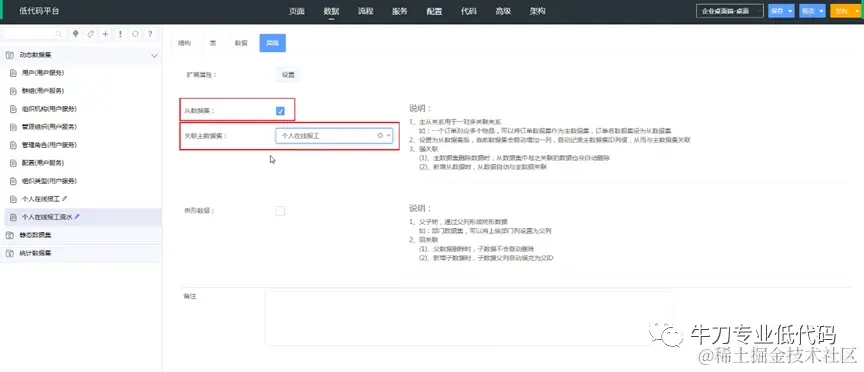Open the 高级 item in top navigation bar
The height and width of the screenshot is (372, 864).
[503, 11]
